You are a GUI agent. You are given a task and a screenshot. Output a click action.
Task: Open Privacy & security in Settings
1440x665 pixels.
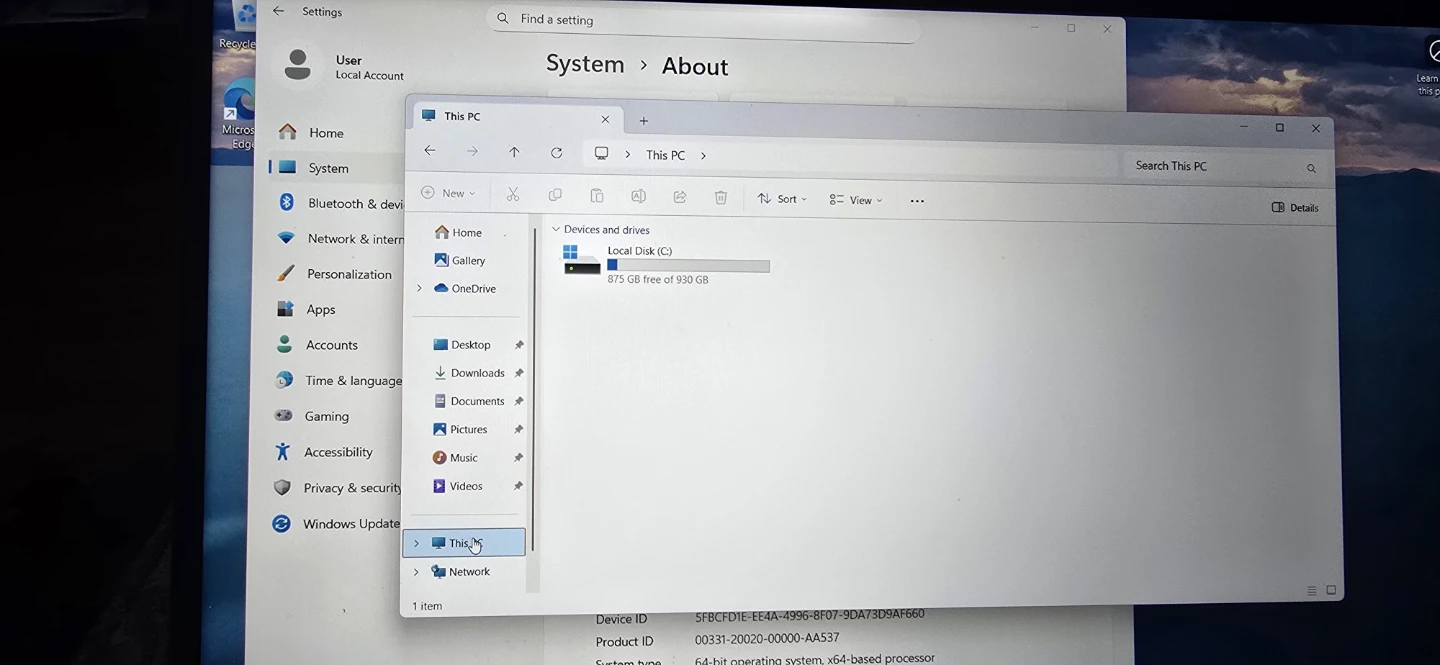pos(337,488)
